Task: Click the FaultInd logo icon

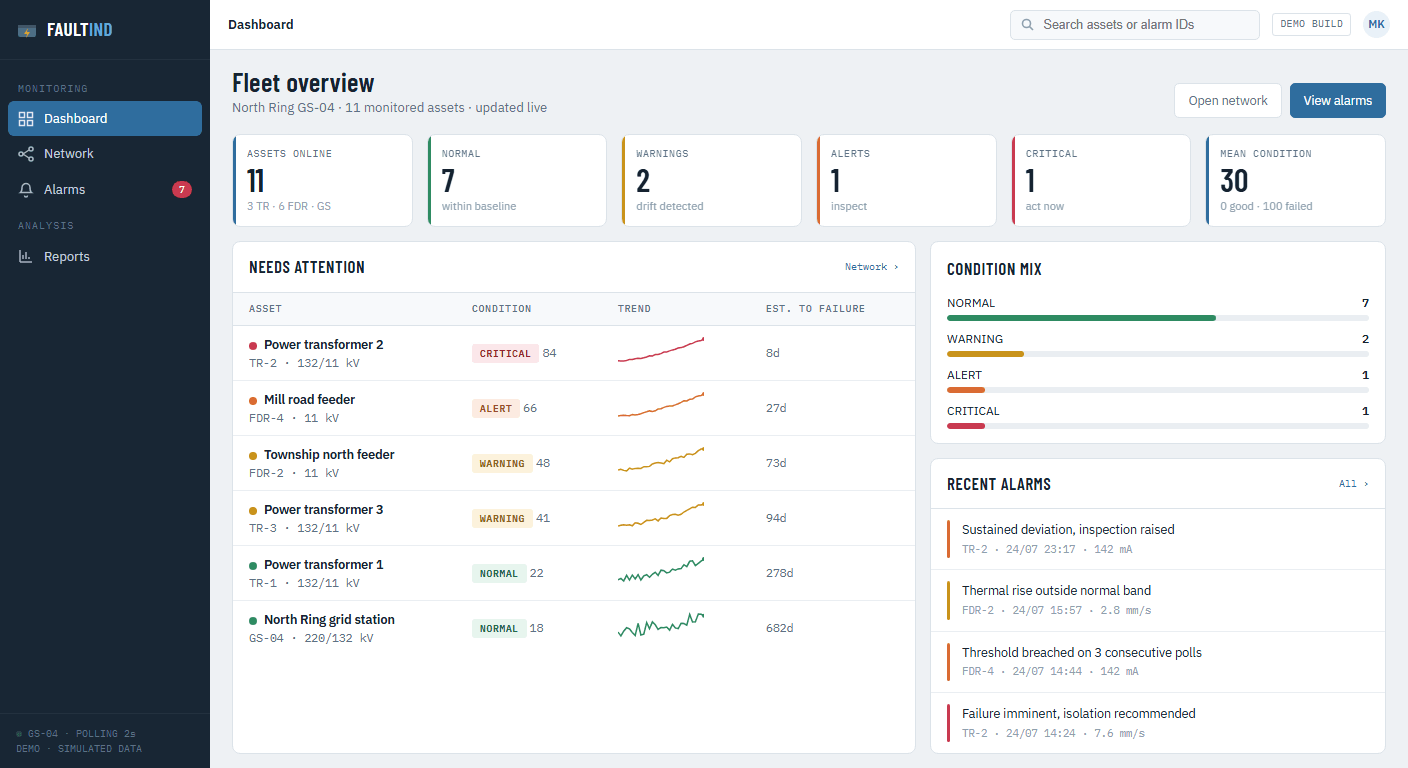Action: pyautogui.click(x=27, y=30)
